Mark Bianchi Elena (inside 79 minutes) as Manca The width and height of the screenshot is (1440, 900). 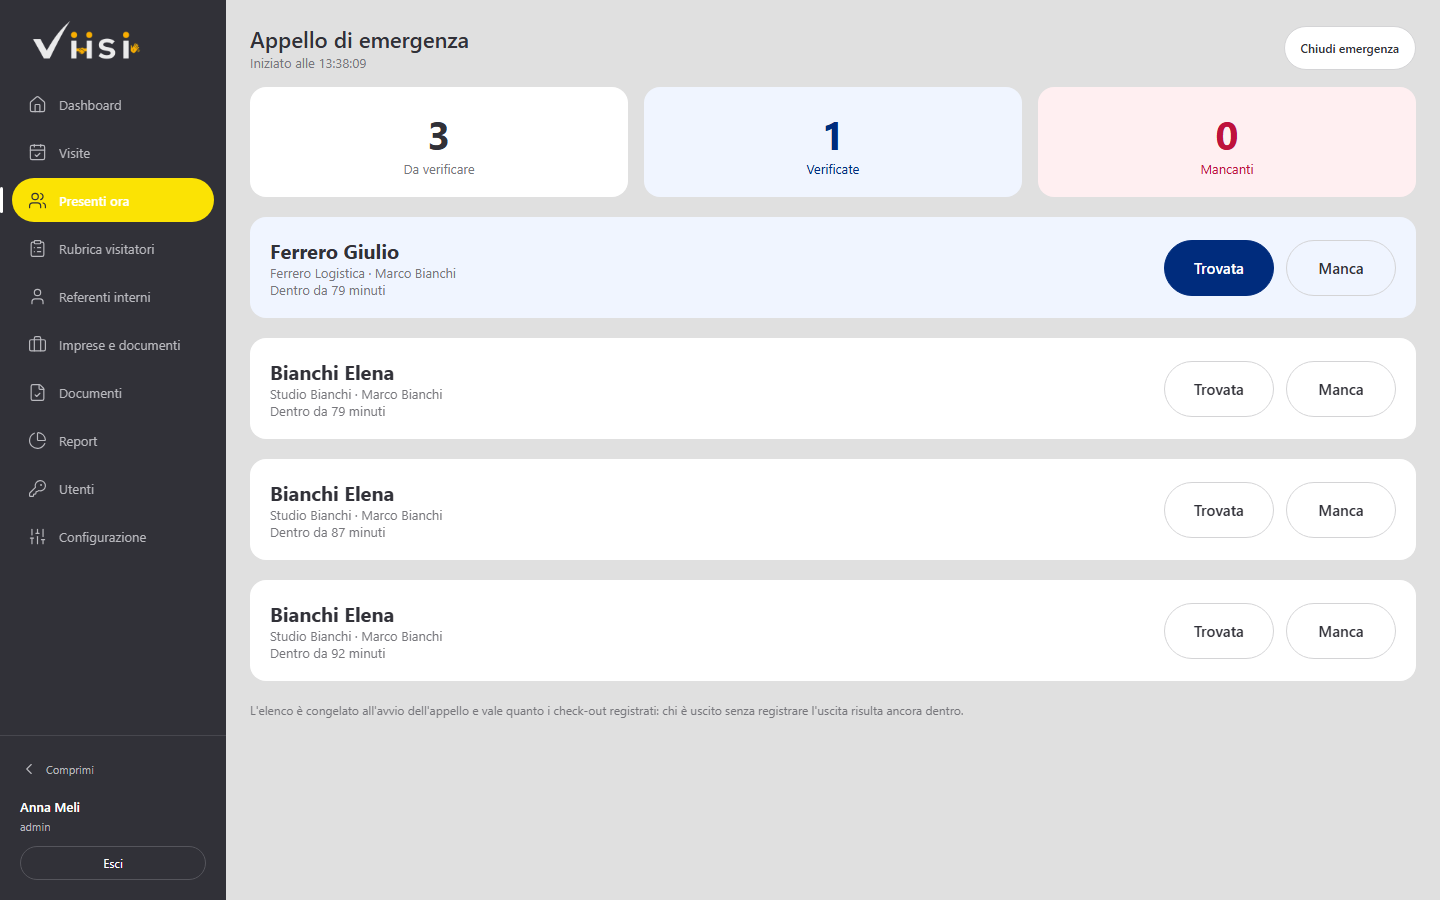(x=1340, y=389)
